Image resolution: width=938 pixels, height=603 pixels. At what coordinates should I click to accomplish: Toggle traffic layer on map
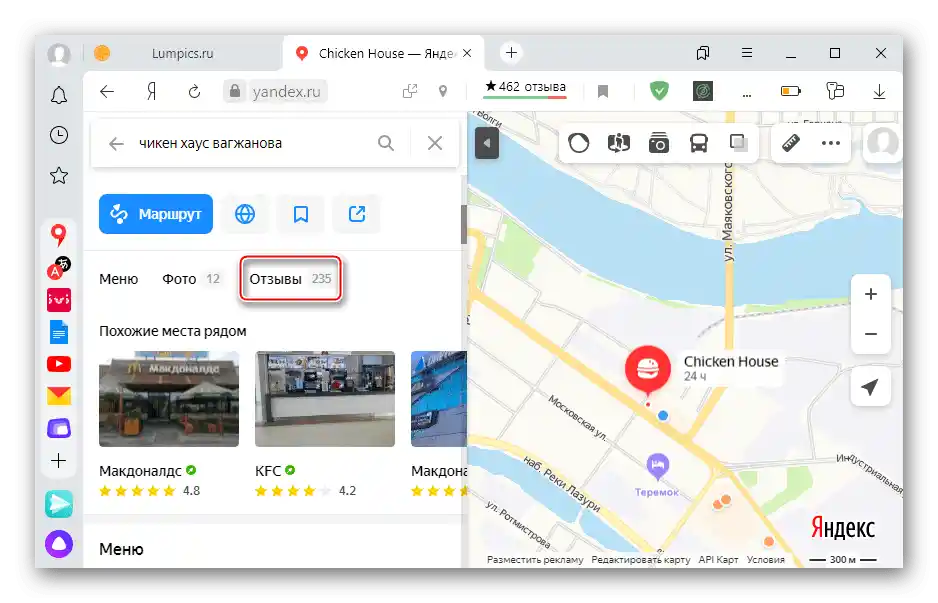tap(578, 143)
